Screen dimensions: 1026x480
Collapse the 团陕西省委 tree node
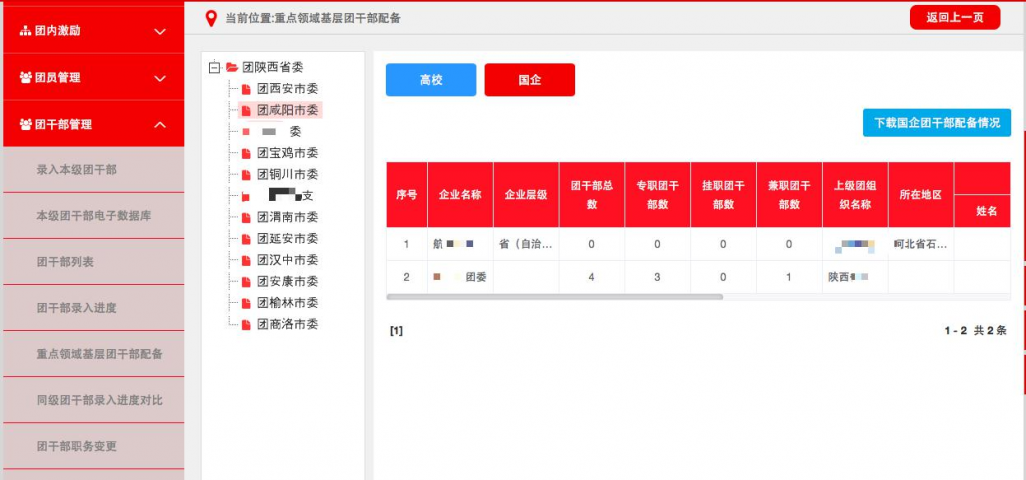214,67
